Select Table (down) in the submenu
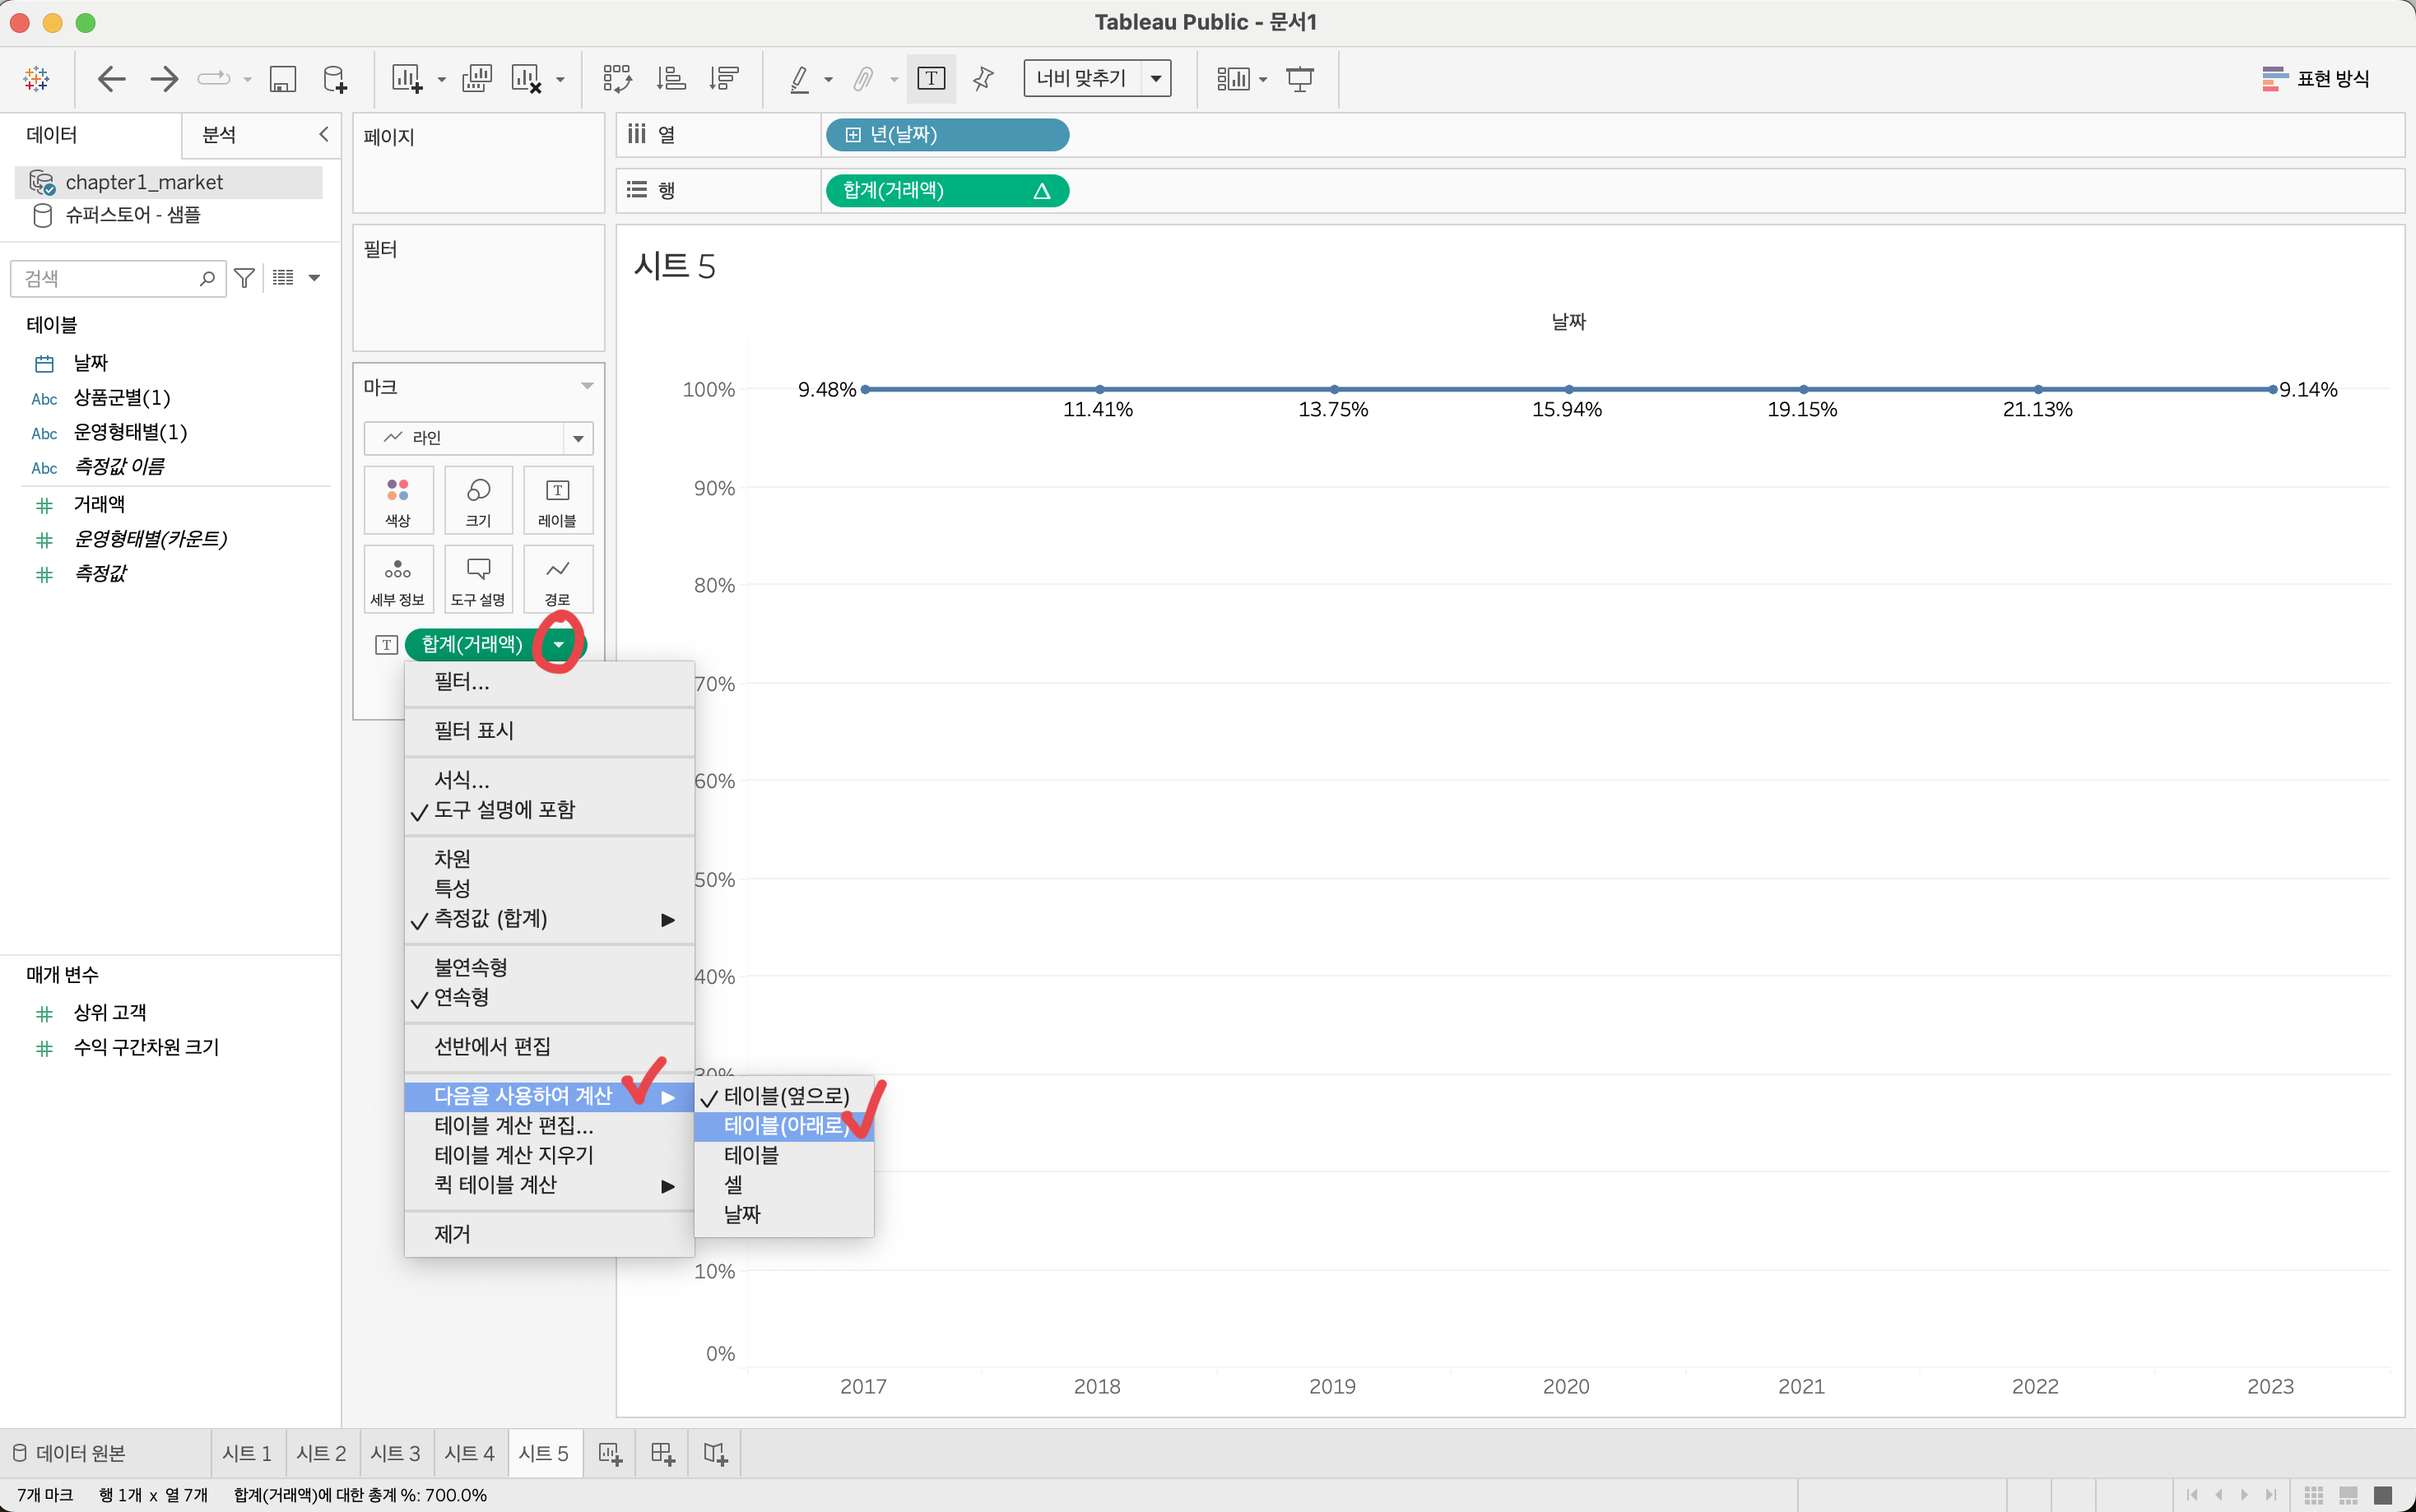The width and height of the screenshot is (2416, 1512). click(785, 1125)
